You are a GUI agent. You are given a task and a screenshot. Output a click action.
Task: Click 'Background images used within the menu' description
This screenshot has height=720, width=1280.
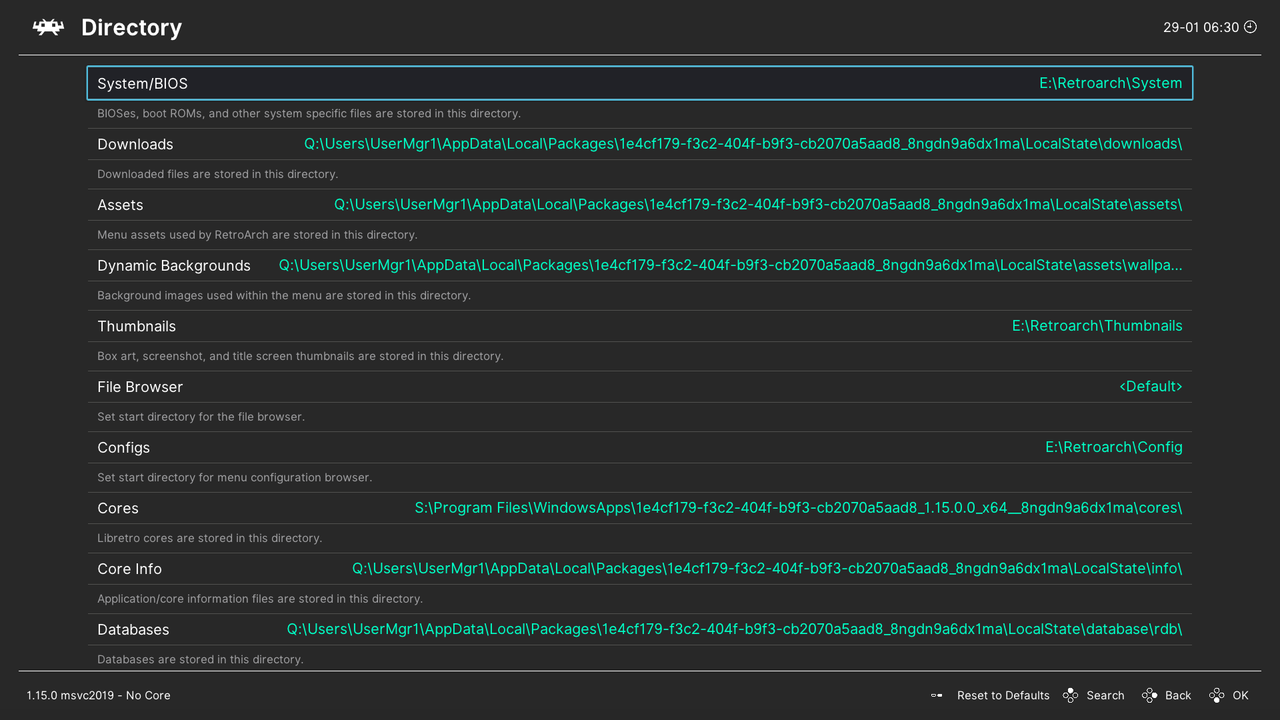point(284,295)
